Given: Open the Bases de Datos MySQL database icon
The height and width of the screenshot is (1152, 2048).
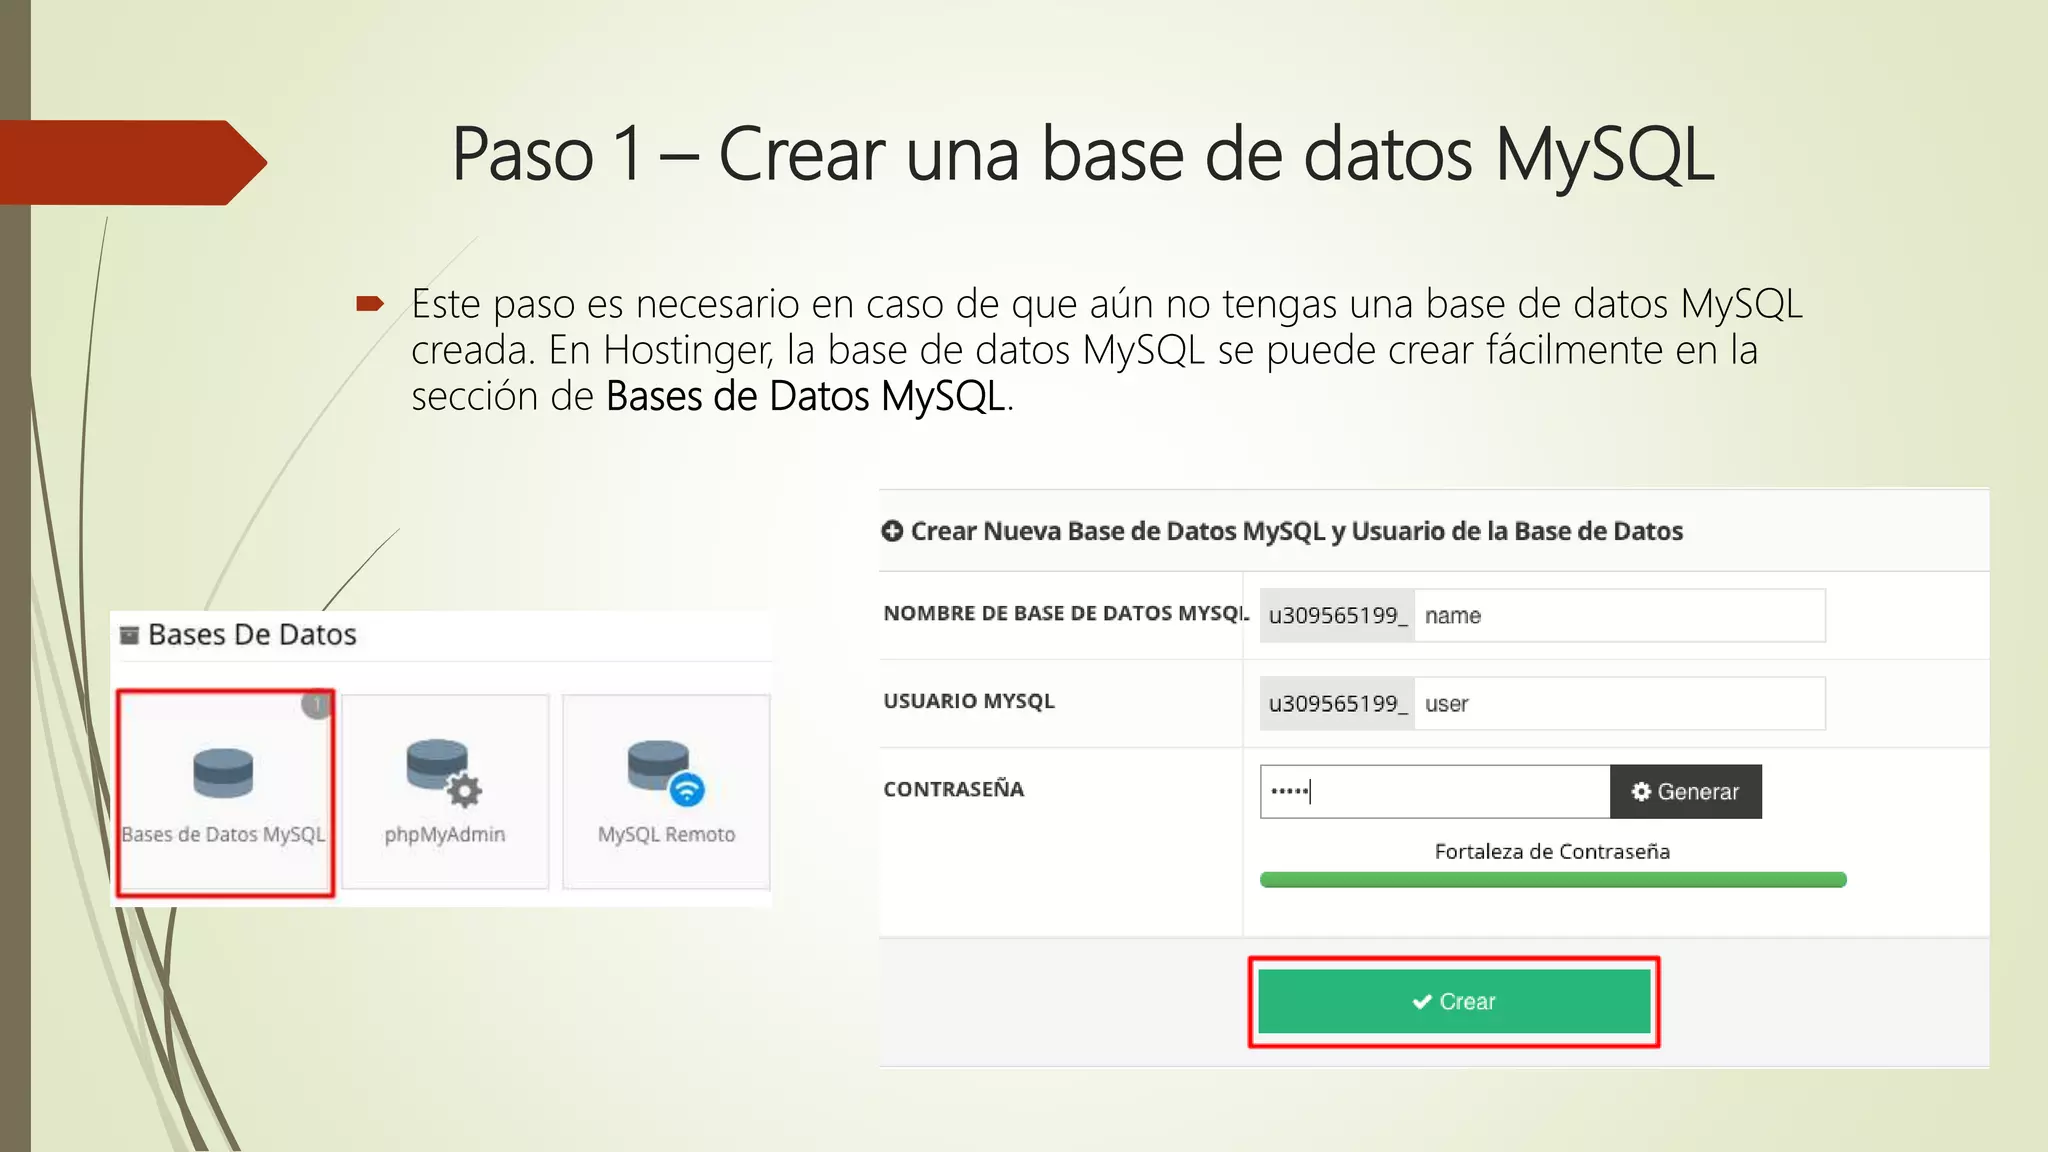Looking at the screenshot, I should click(x=223, y=773).
